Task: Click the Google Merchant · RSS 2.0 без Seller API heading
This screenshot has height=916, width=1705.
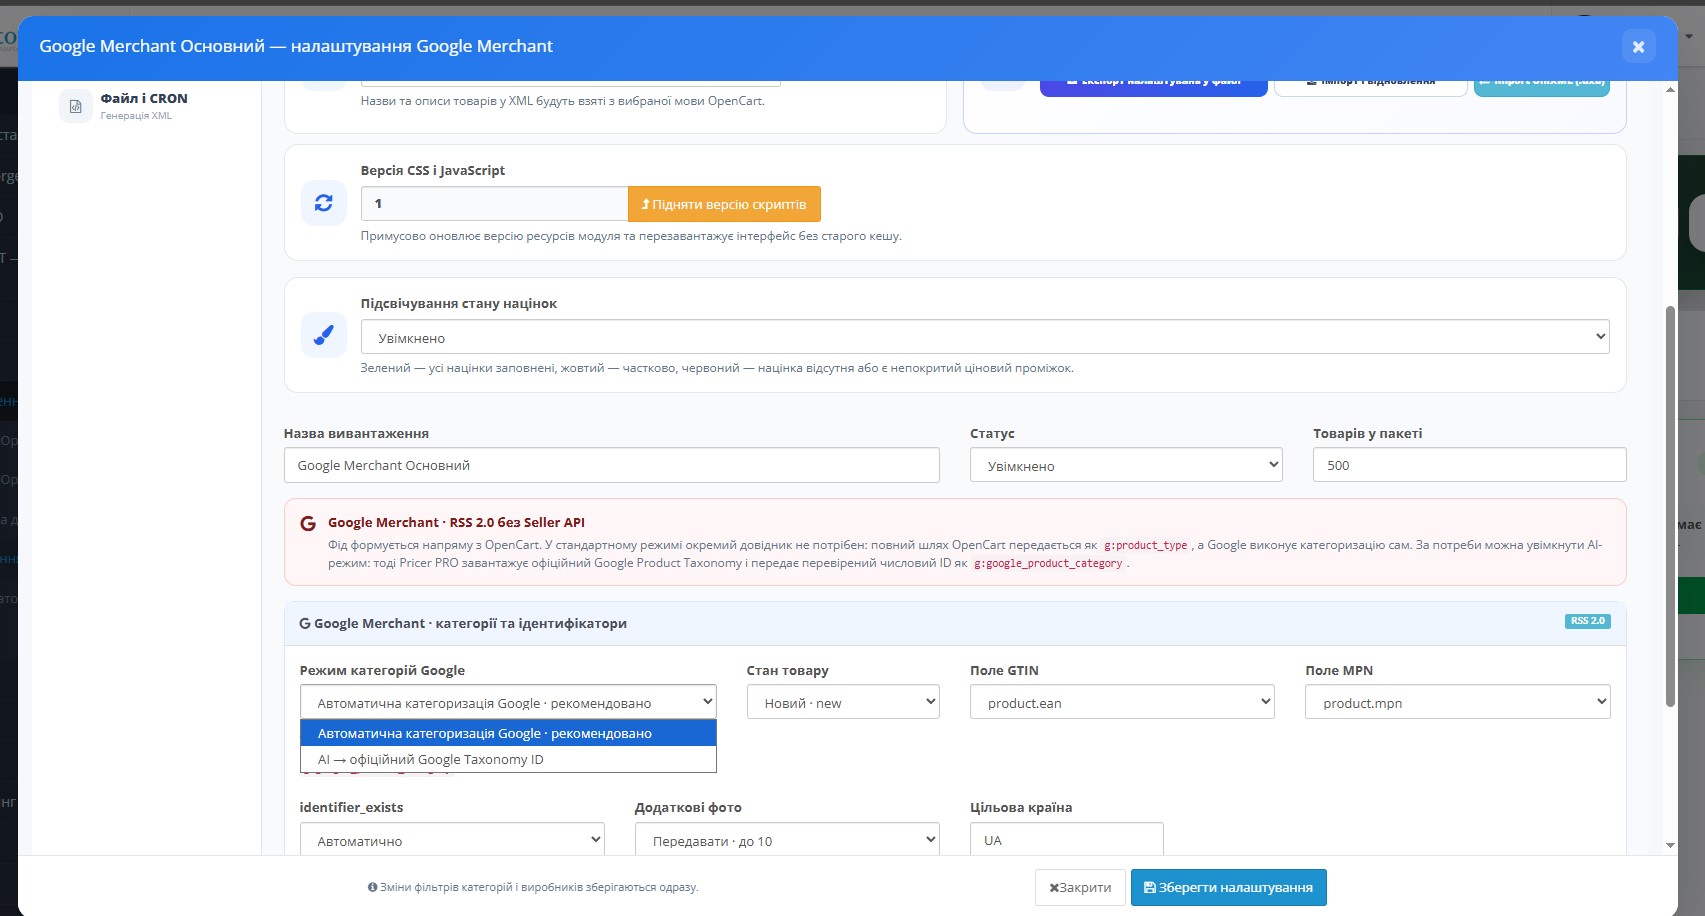Action: click(x=456, y=522)
